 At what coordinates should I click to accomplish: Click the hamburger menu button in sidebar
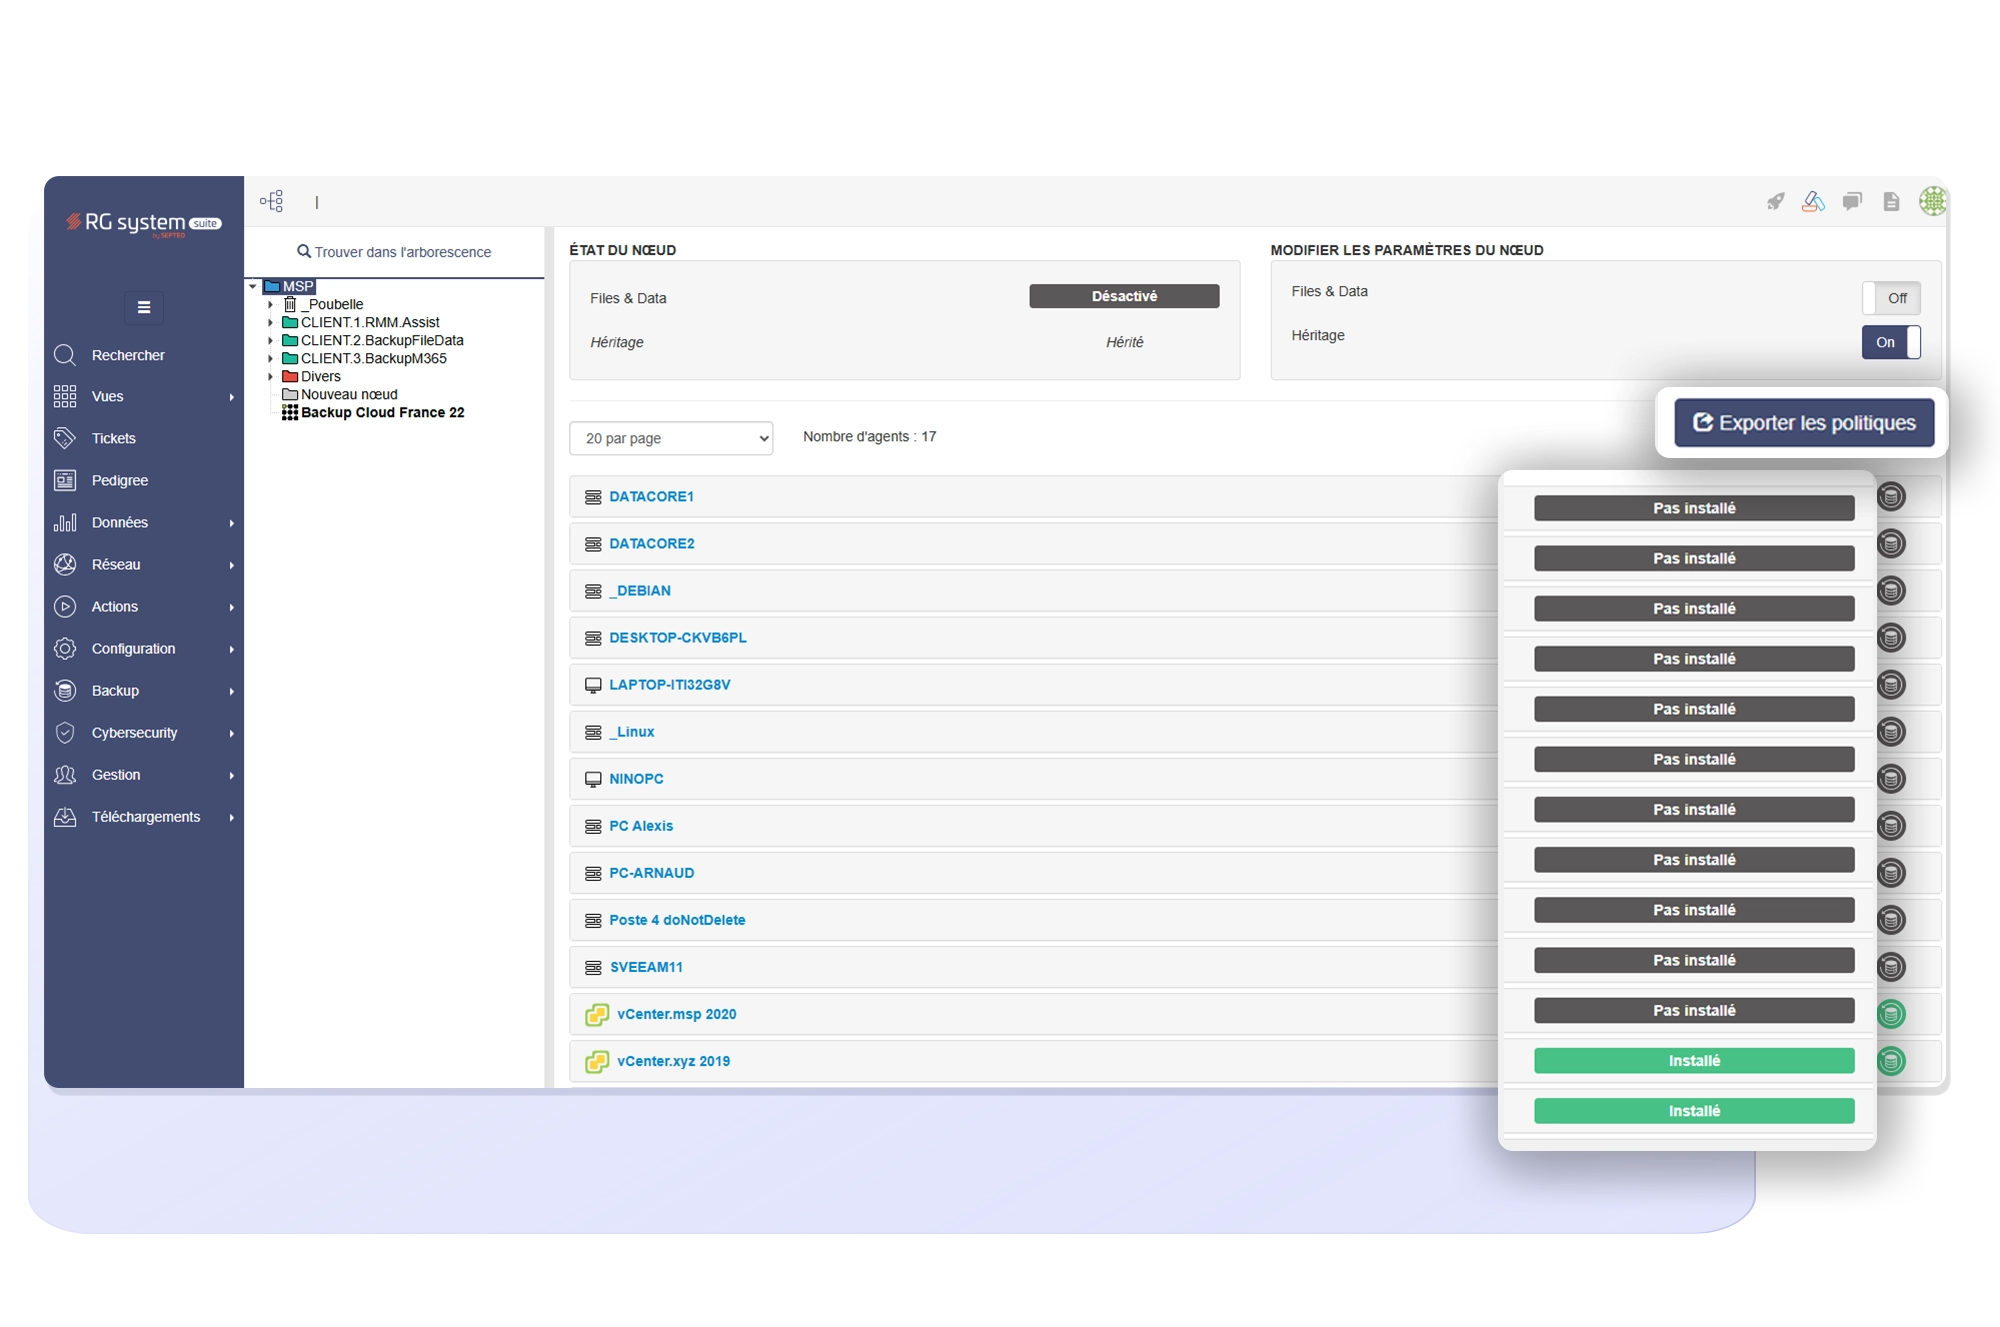pyautogui.click(x=144, y=307)
